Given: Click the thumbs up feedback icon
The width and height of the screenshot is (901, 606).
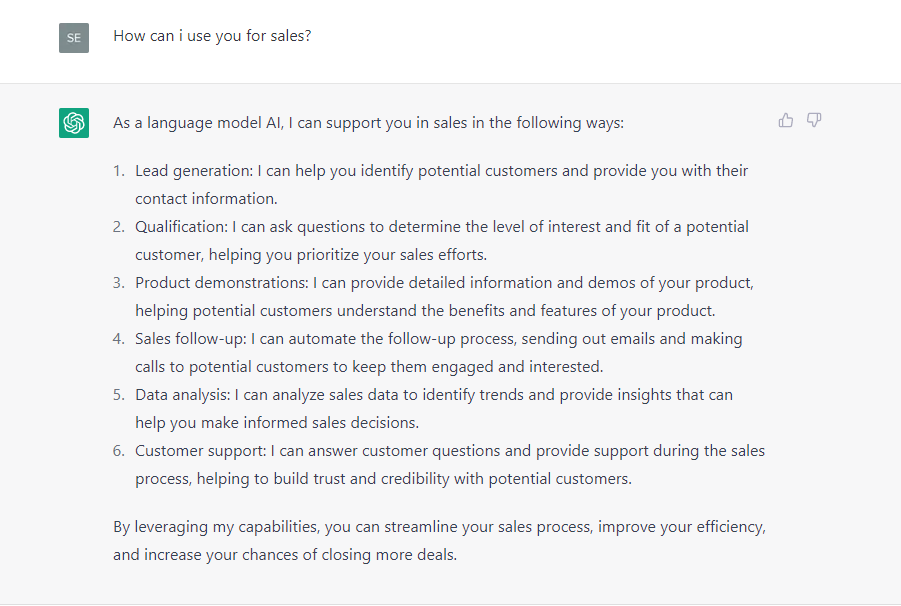Looking at the screenshot, I should point(786,121).
